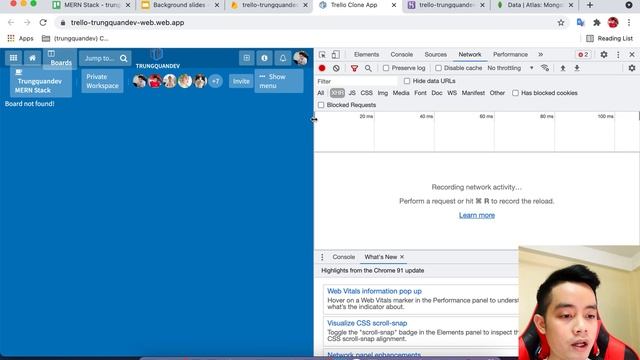
Task: Switch to the Sources tab in DevTools
Action: 436,54
